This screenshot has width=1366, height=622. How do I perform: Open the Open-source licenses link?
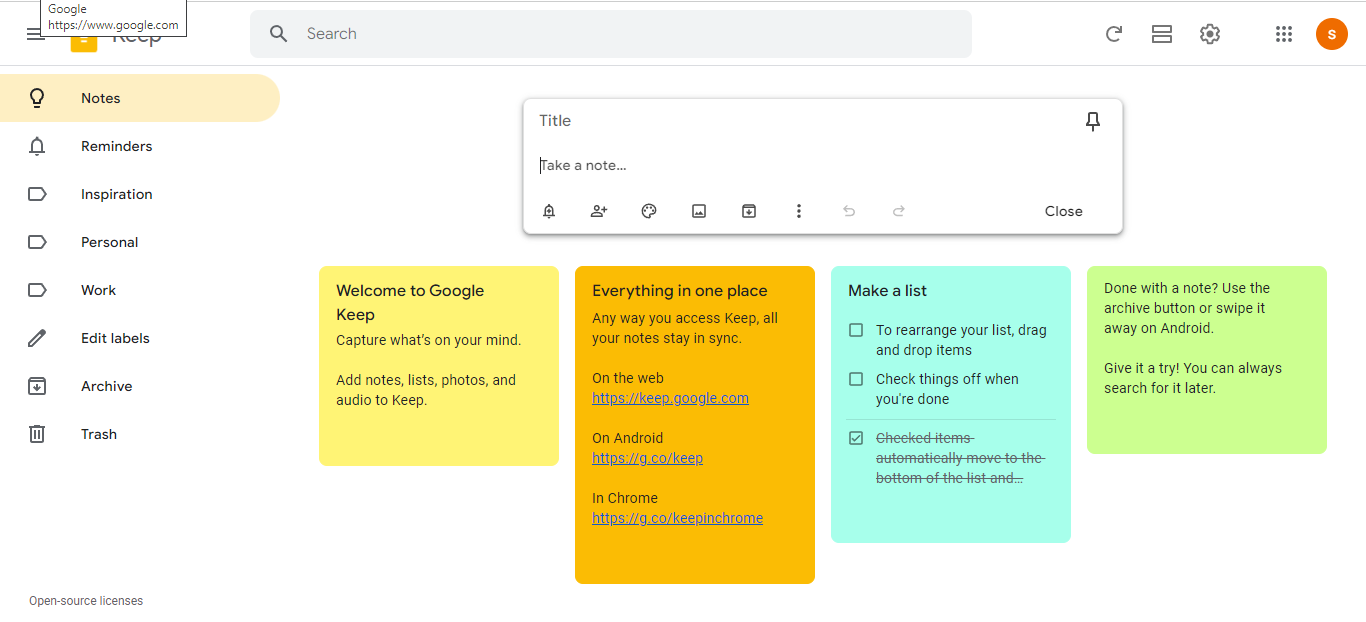coord(86,601)
